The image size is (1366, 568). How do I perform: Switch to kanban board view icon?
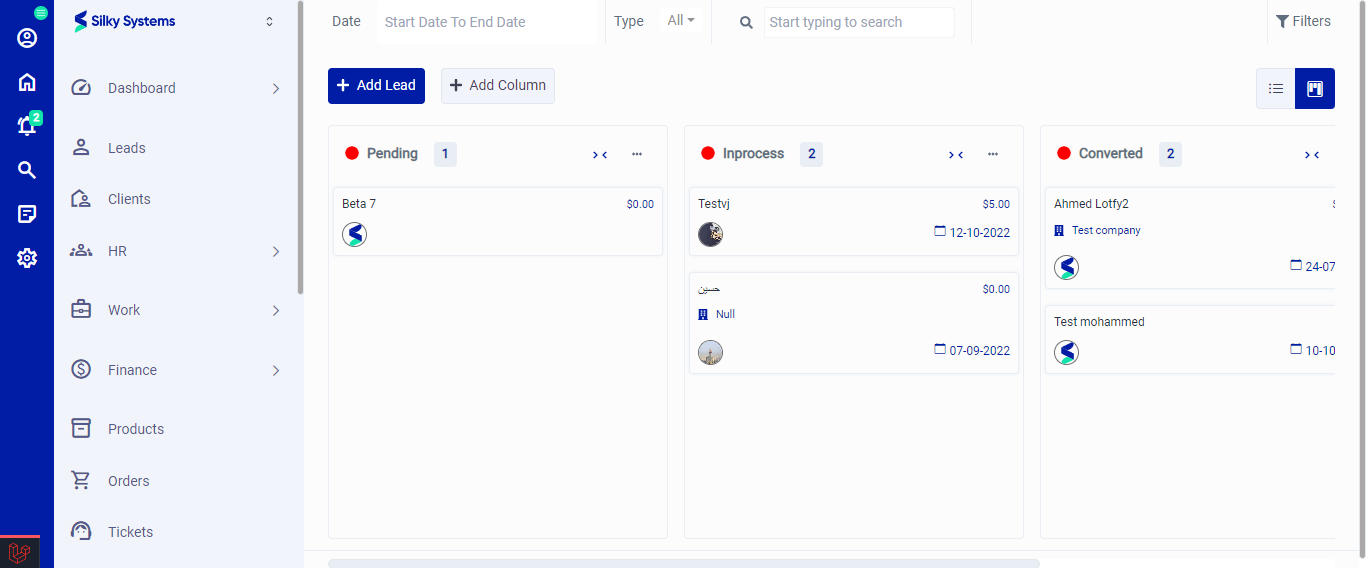(1315, 88)
